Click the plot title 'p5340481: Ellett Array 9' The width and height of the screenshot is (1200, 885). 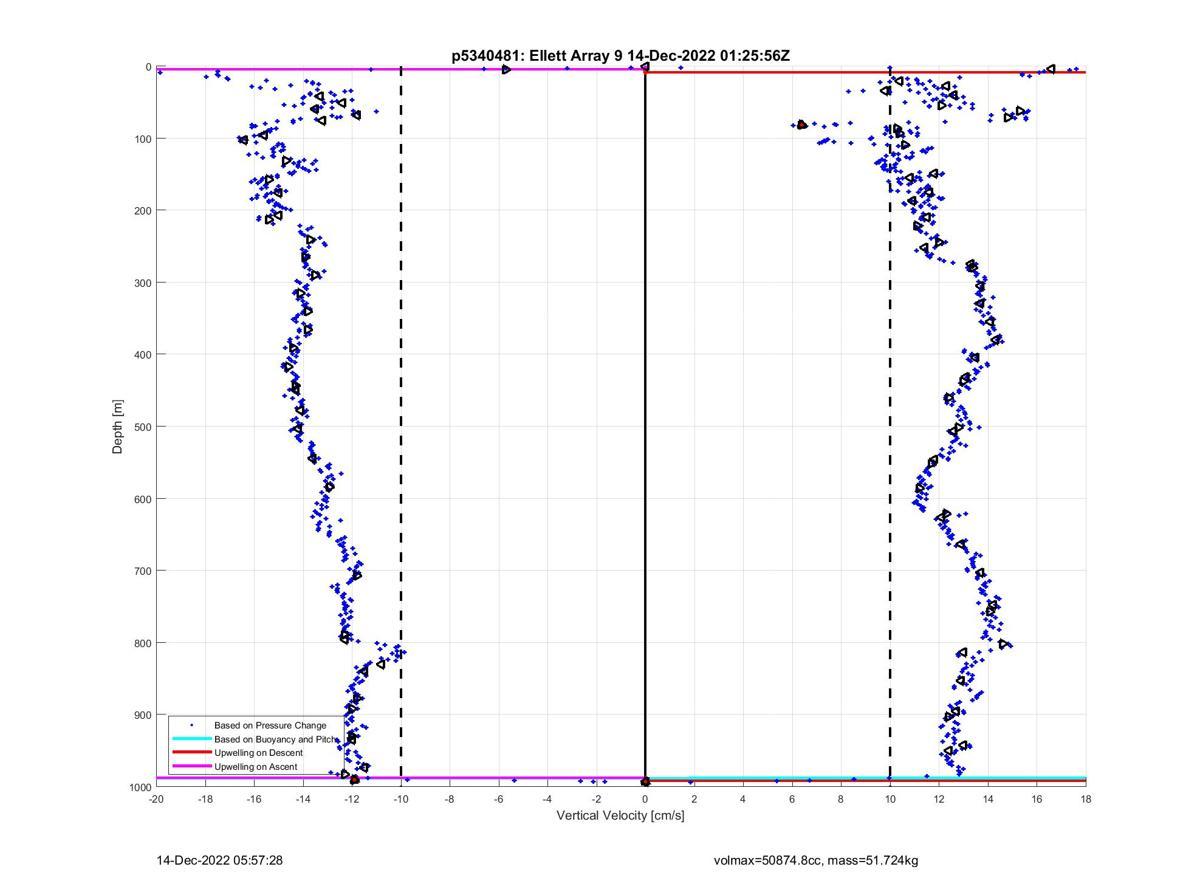537,56
